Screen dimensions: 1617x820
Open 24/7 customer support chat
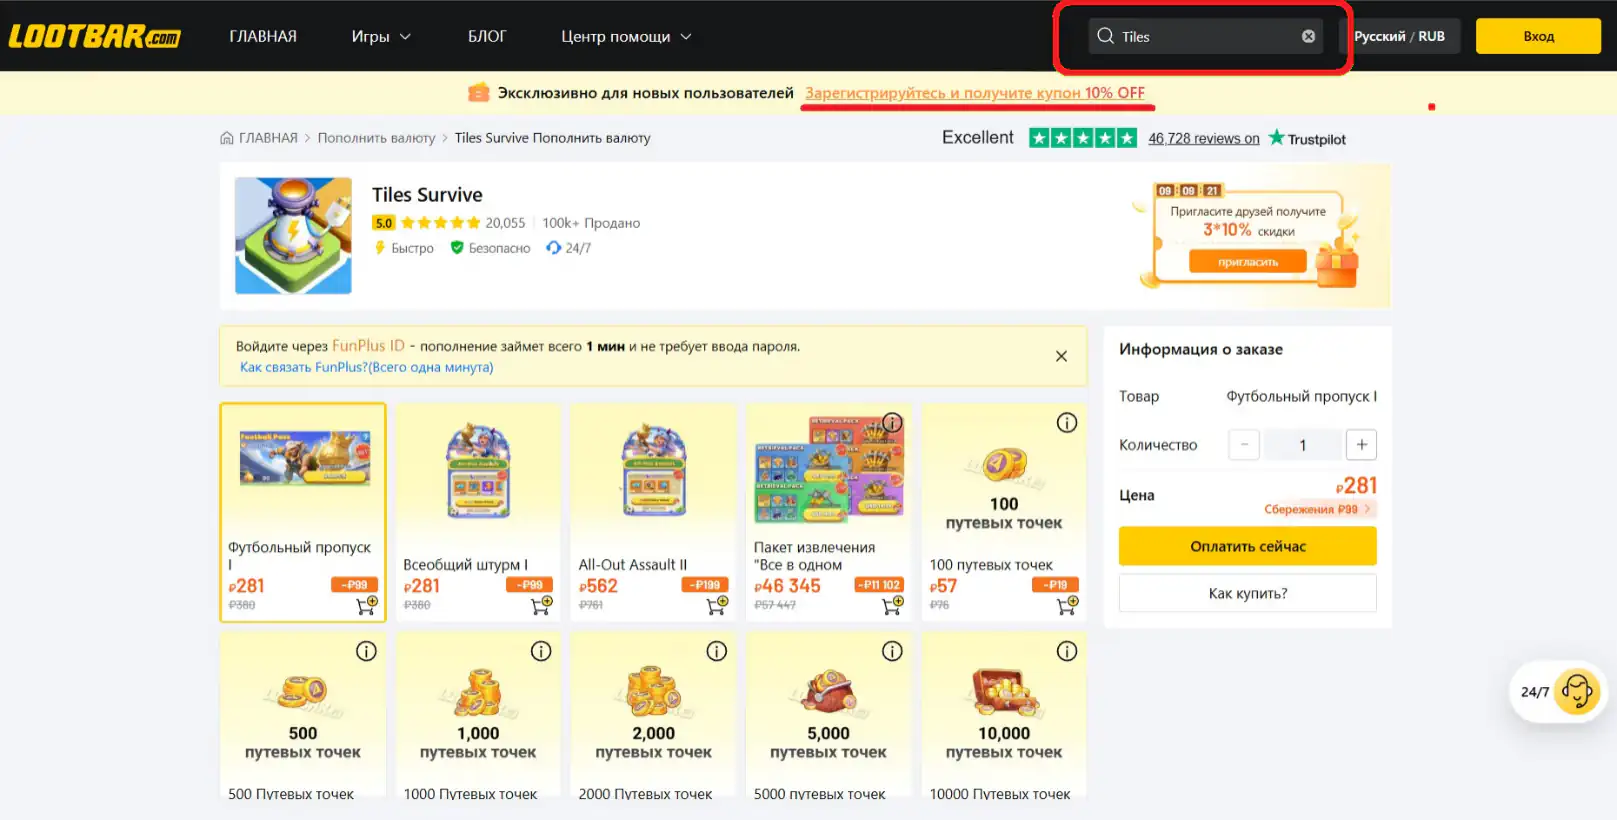1558,691
